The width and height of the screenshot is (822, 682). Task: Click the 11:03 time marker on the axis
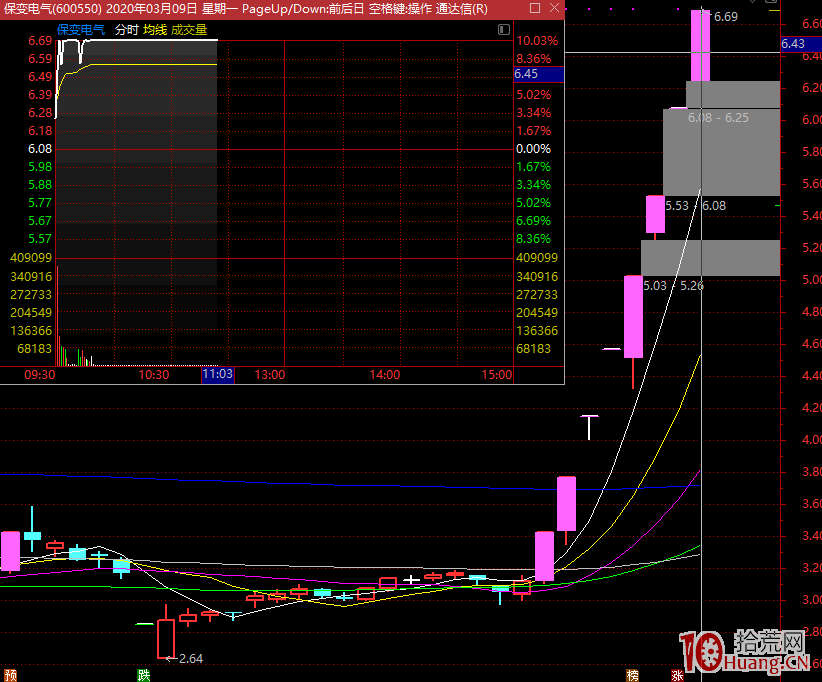click(217, 375)
